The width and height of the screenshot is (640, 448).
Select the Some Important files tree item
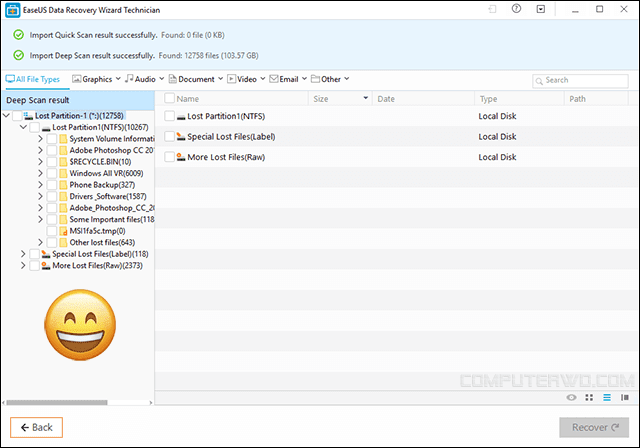click(111, 220)
